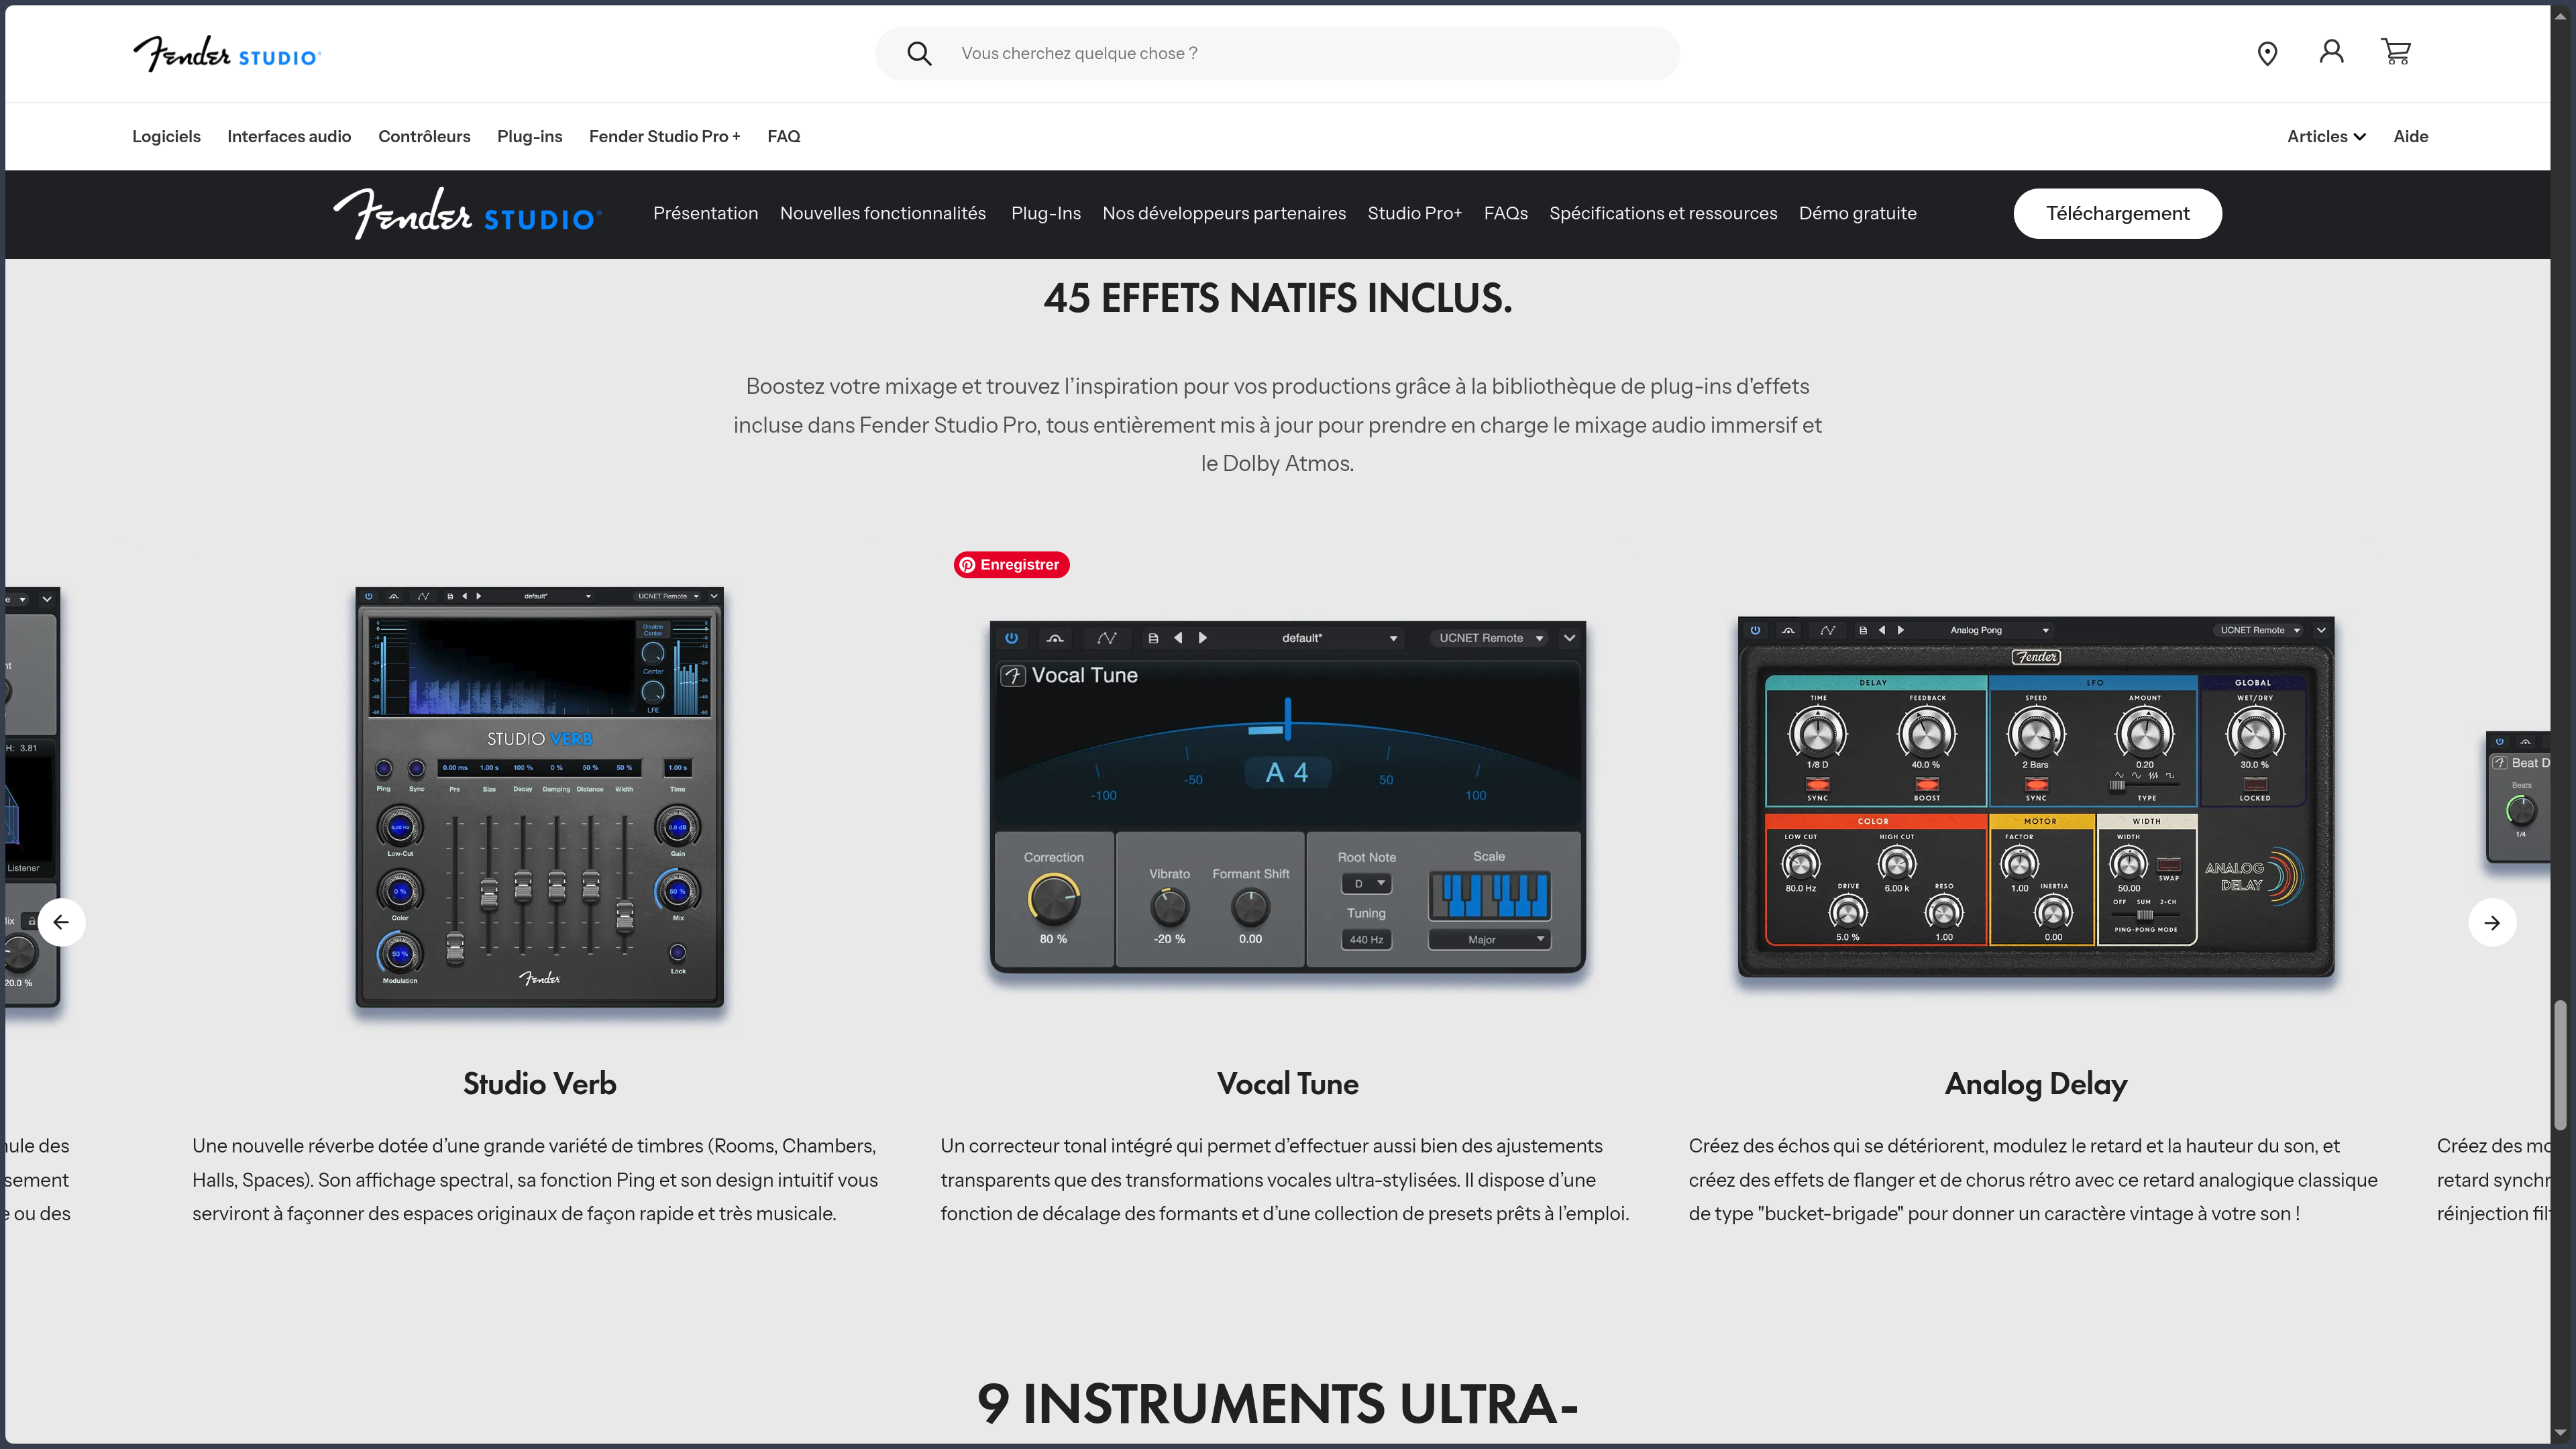The height and width of the screenshot is (1449, 2576).
Task: Click Studio Verb Low-Cut knob
Action: click(x=400, y=827)
